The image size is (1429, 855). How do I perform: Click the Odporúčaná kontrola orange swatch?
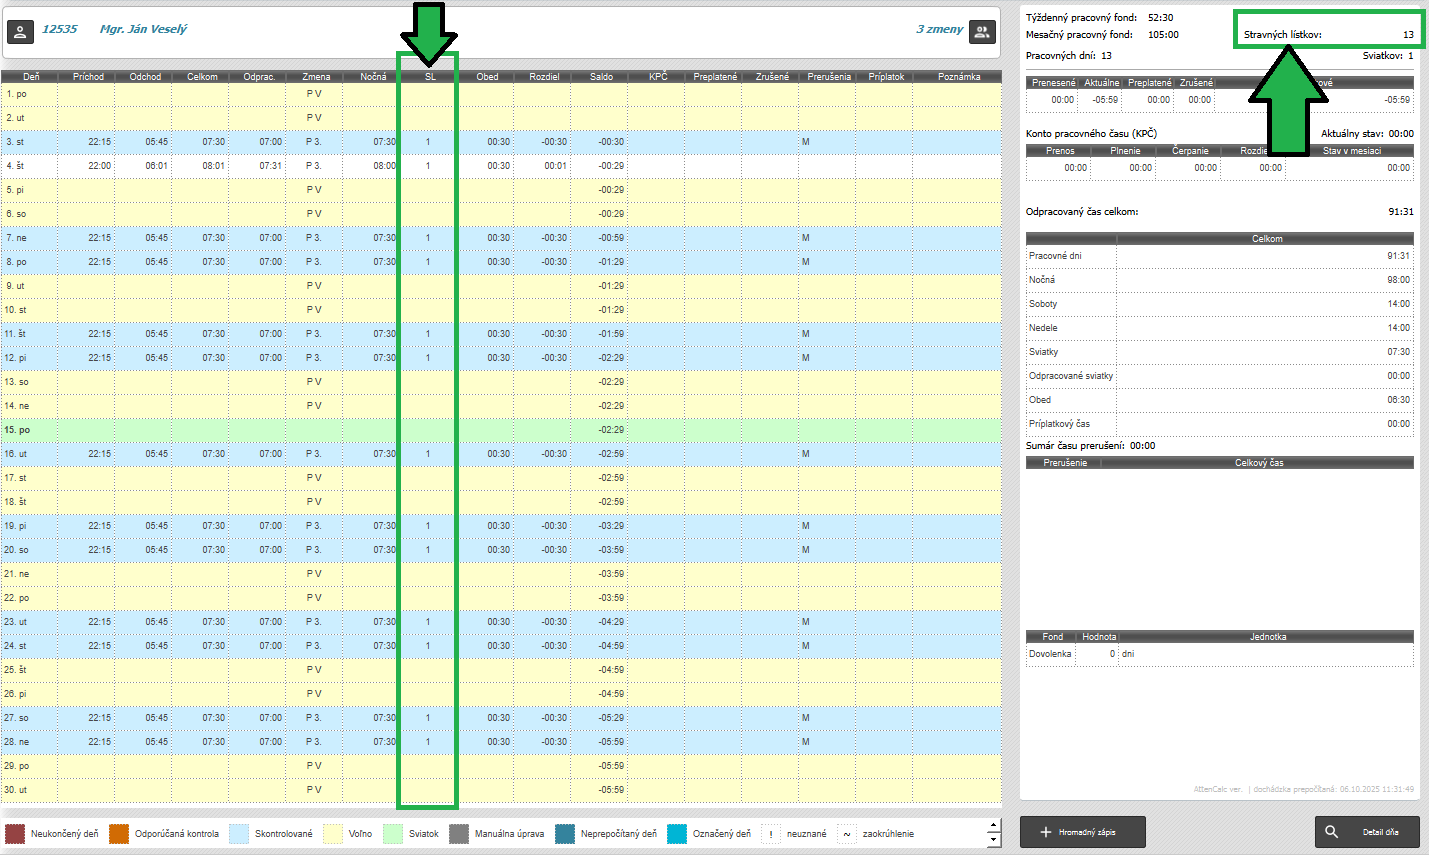pos(119,834)
